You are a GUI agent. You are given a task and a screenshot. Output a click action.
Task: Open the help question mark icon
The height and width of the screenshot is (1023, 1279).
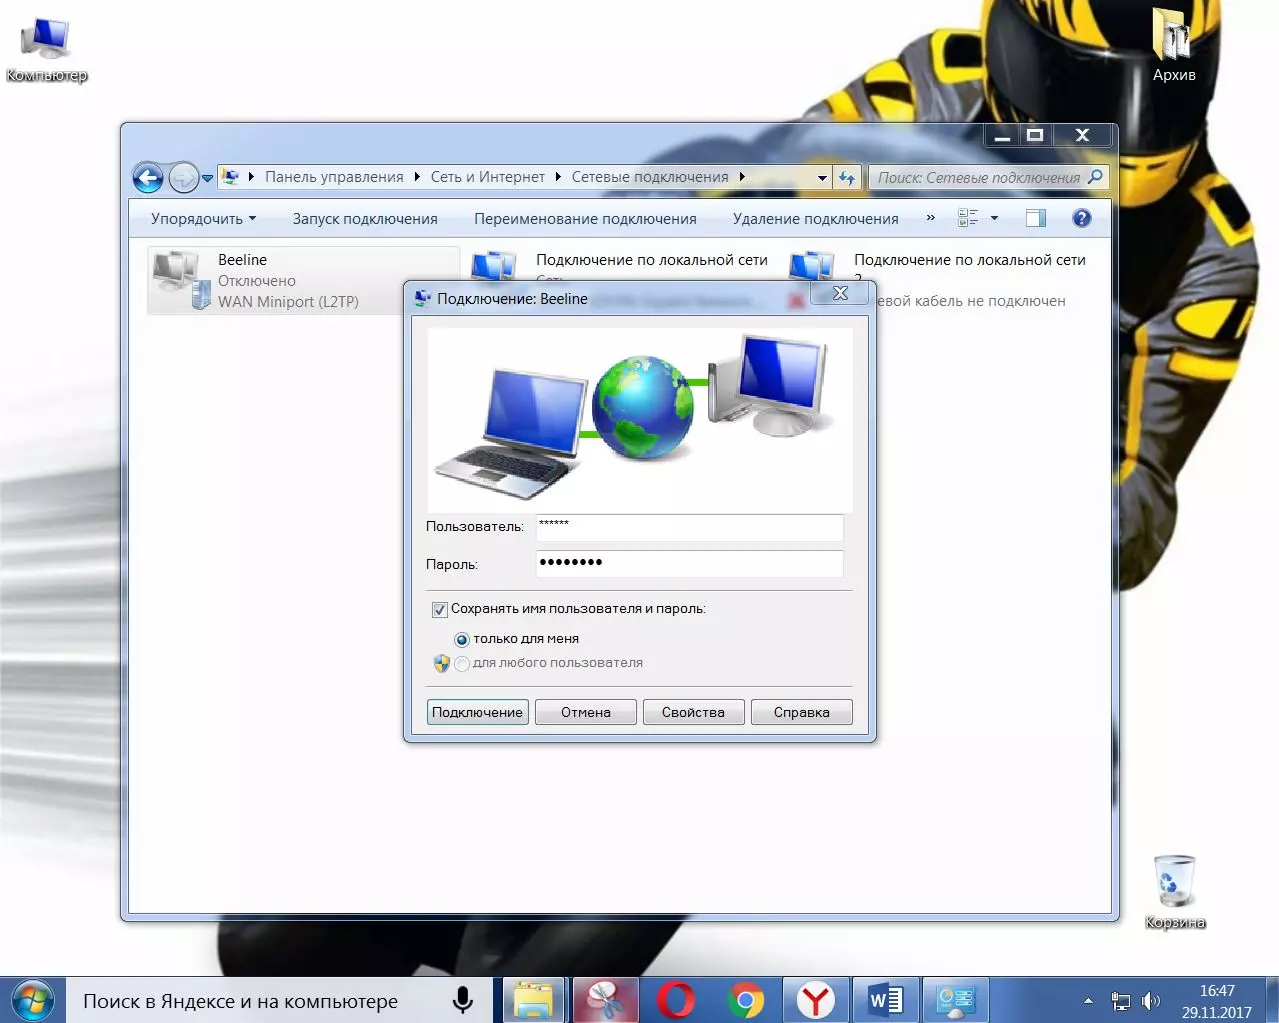tap(1081, 218)
